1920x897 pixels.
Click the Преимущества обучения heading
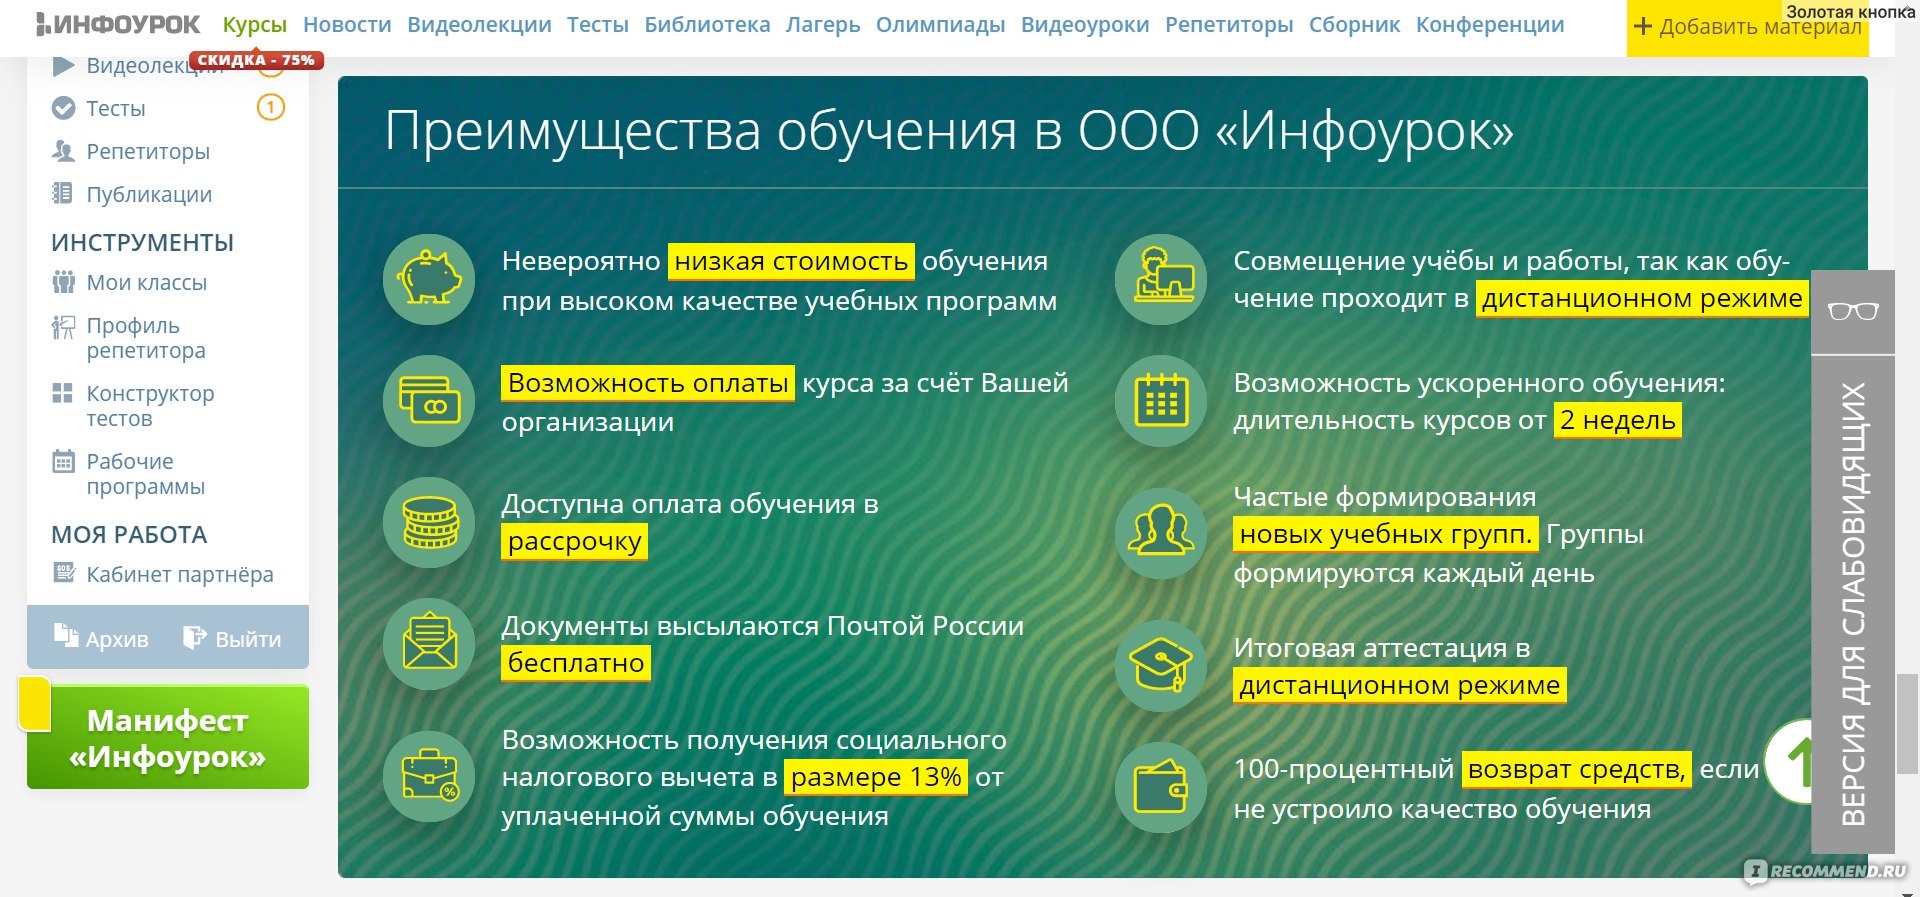click(949, 131)
